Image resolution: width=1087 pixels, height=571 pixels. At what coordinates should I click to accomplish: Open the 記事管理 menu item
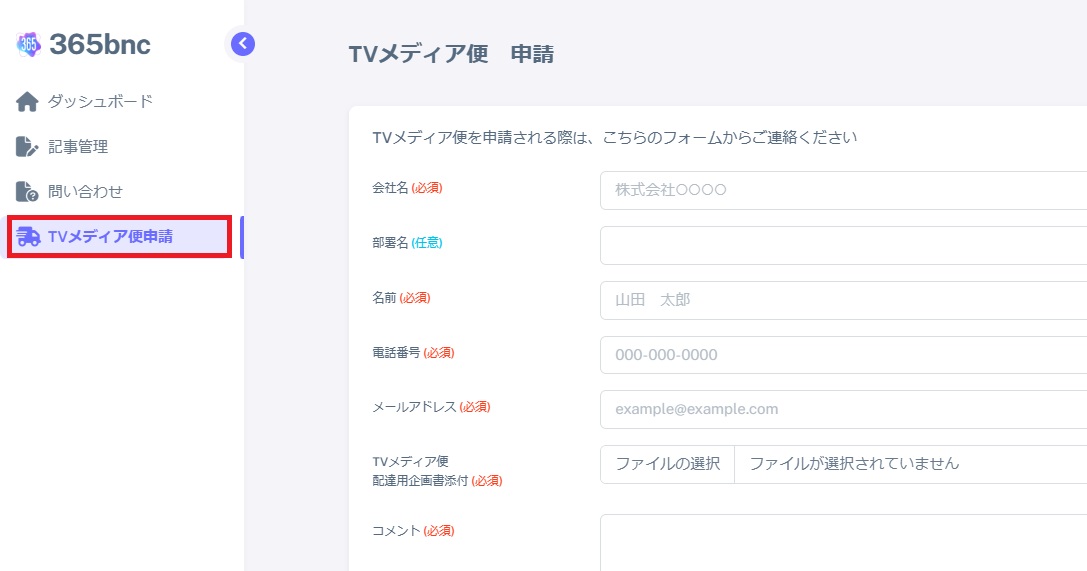coord(78,147)
